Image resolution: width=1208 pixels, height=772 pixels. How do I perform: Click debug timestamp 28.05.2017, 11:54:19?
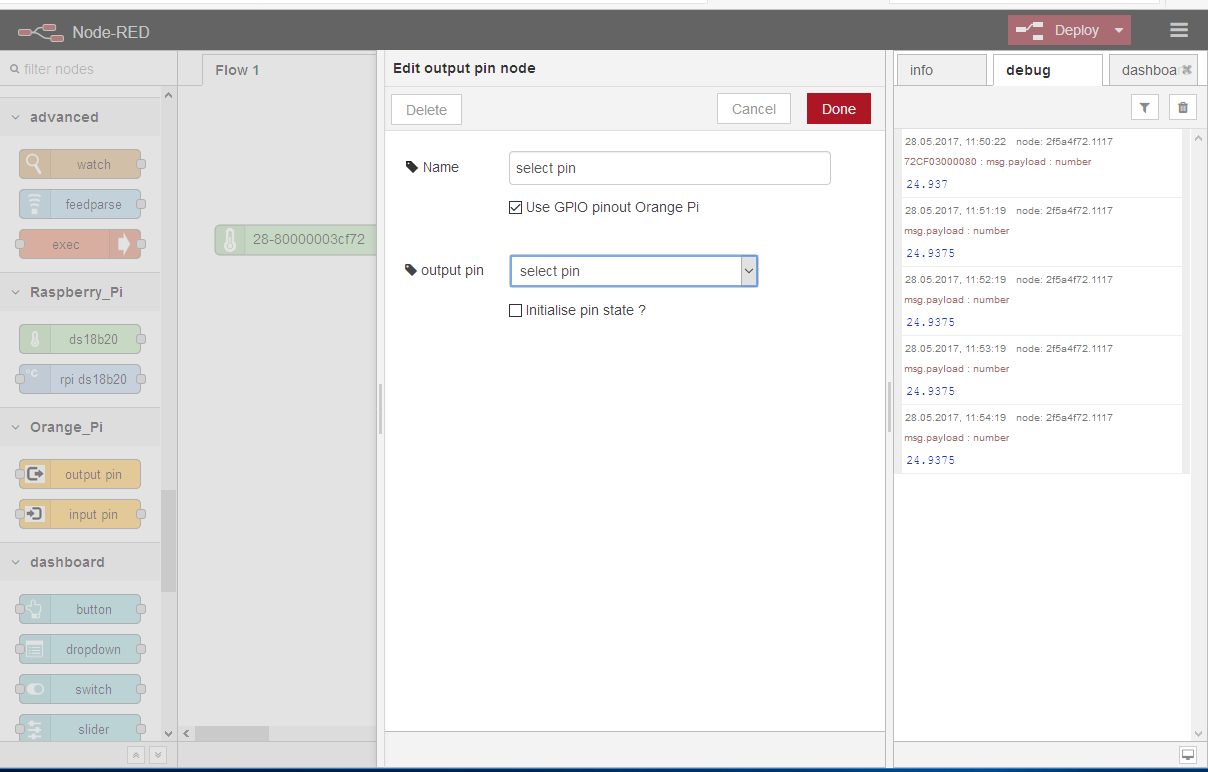click(x=955, y=418)
